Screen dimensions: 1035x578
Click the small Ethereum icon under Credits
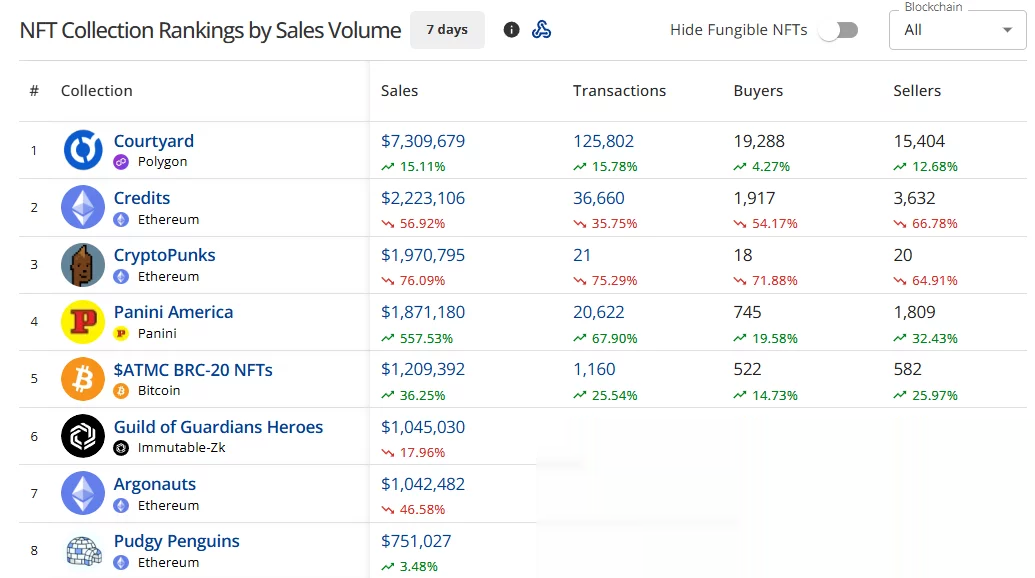(121, 219)
